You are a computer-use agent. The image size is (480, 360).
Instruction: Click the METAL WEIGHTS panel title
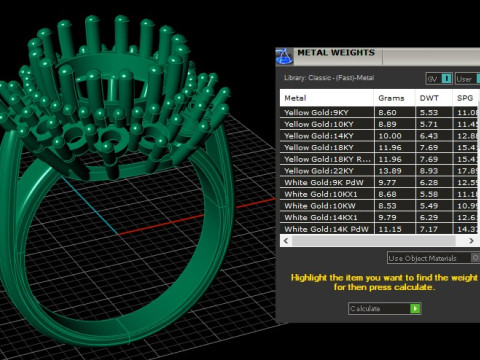click(336, 53)
